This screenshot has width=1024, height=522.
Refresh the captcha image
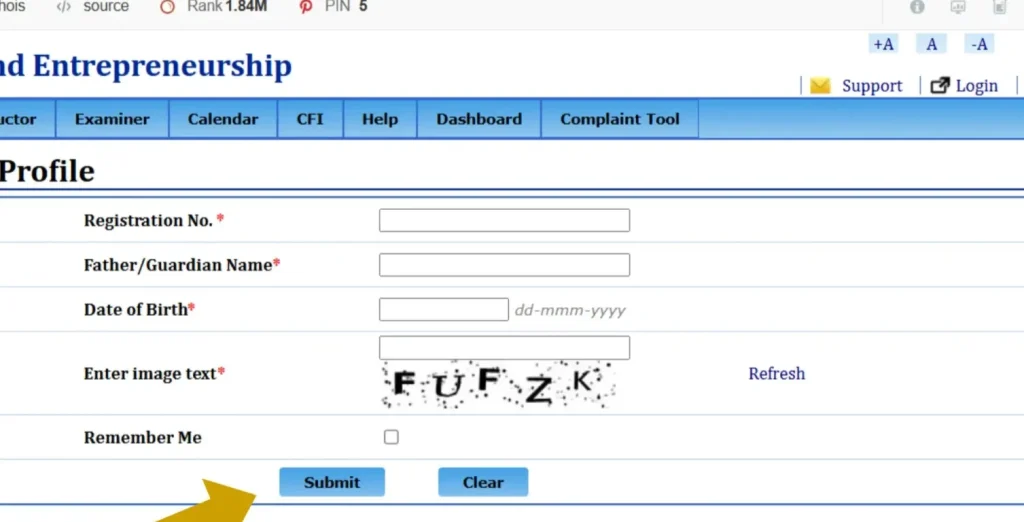point(776,374)
